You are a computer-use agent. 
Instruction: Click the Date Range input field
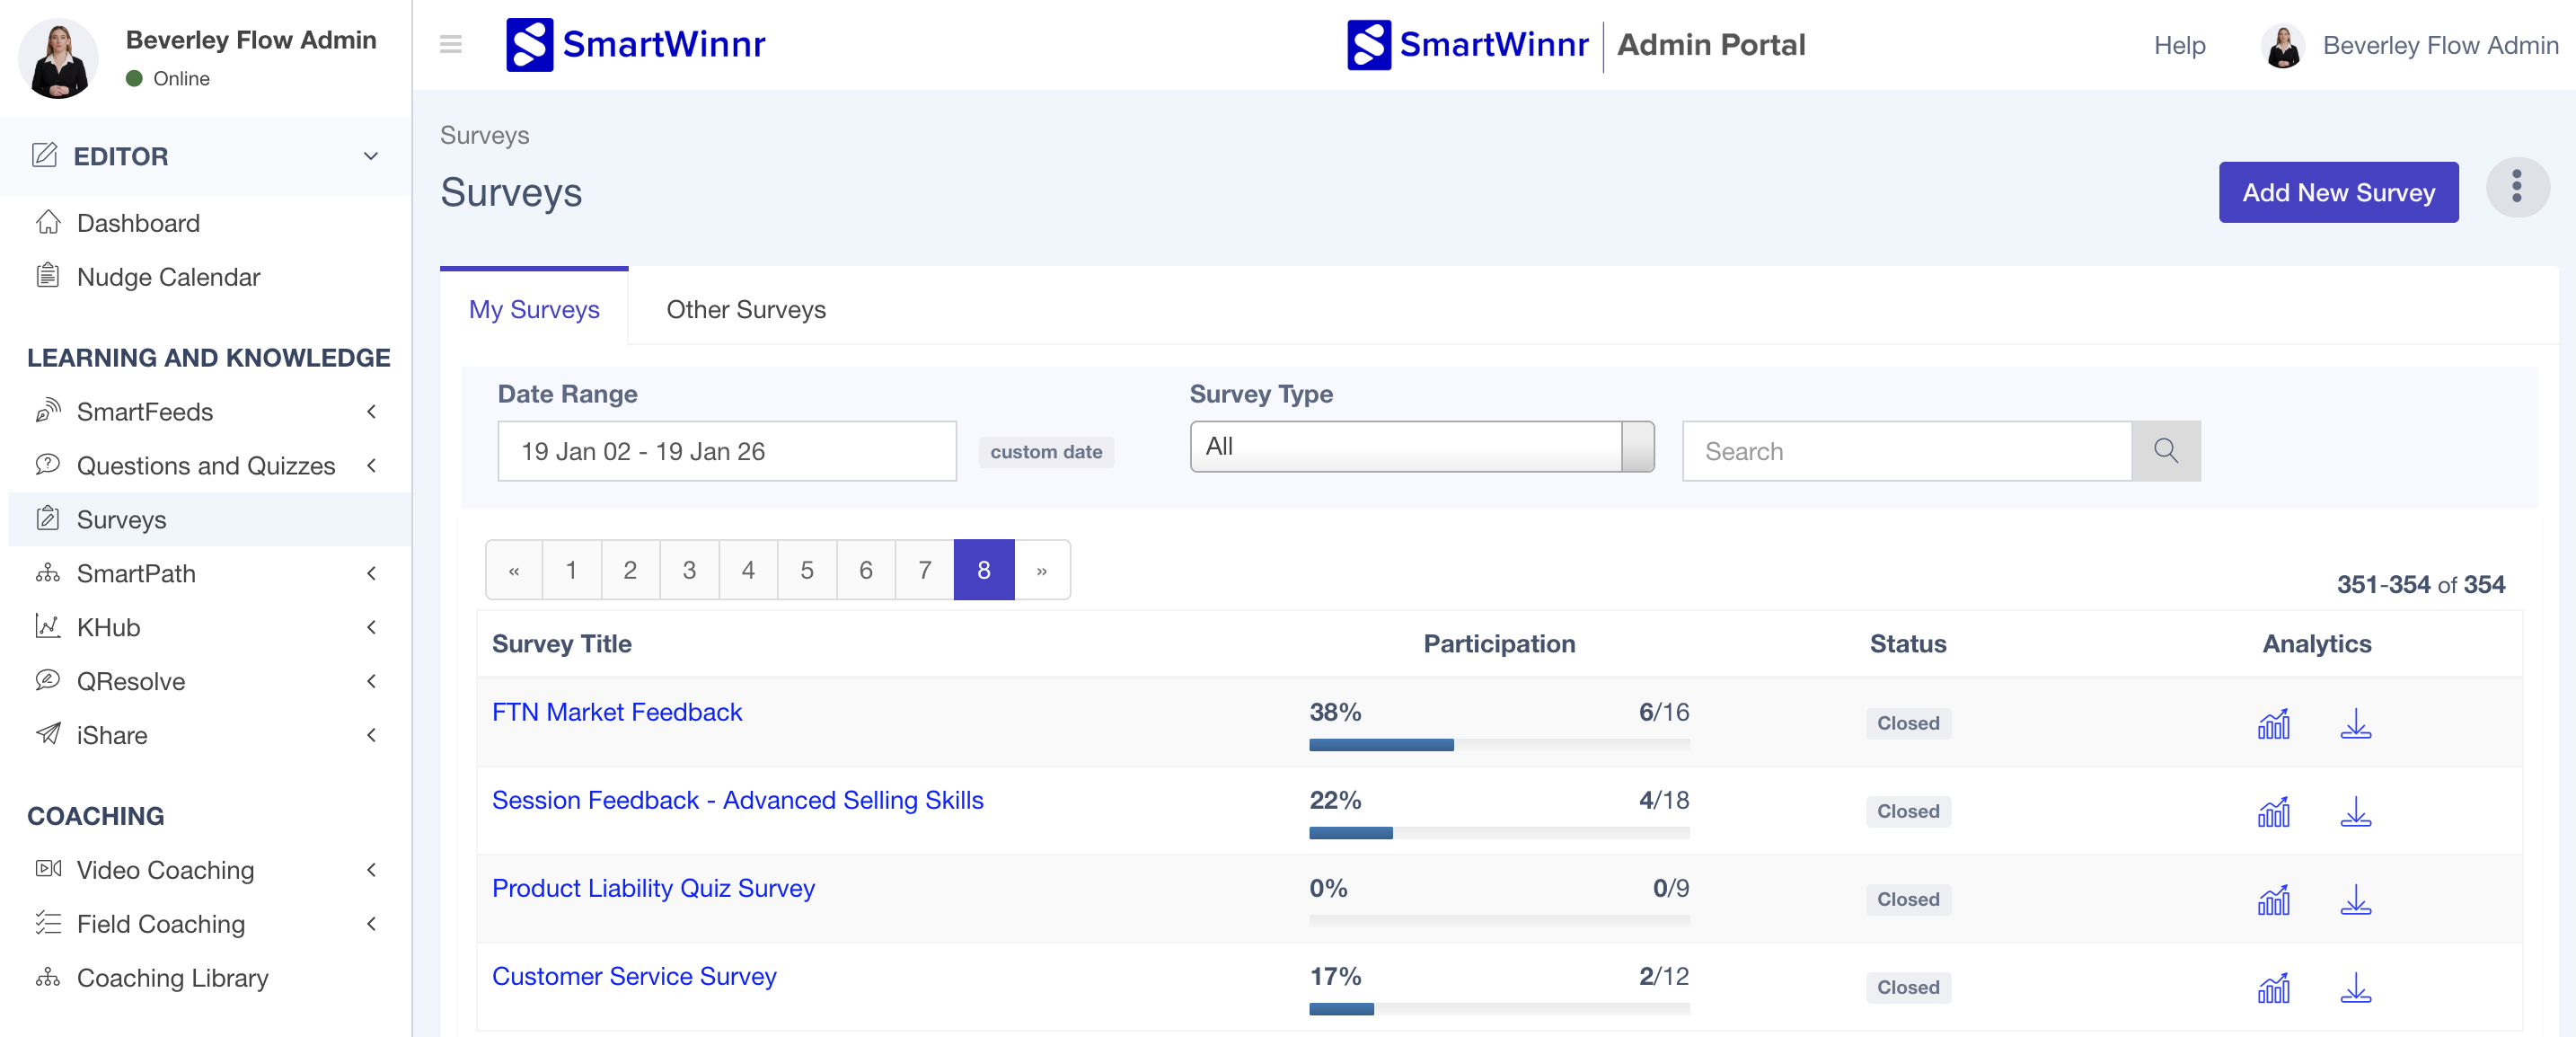pos(726,451)
